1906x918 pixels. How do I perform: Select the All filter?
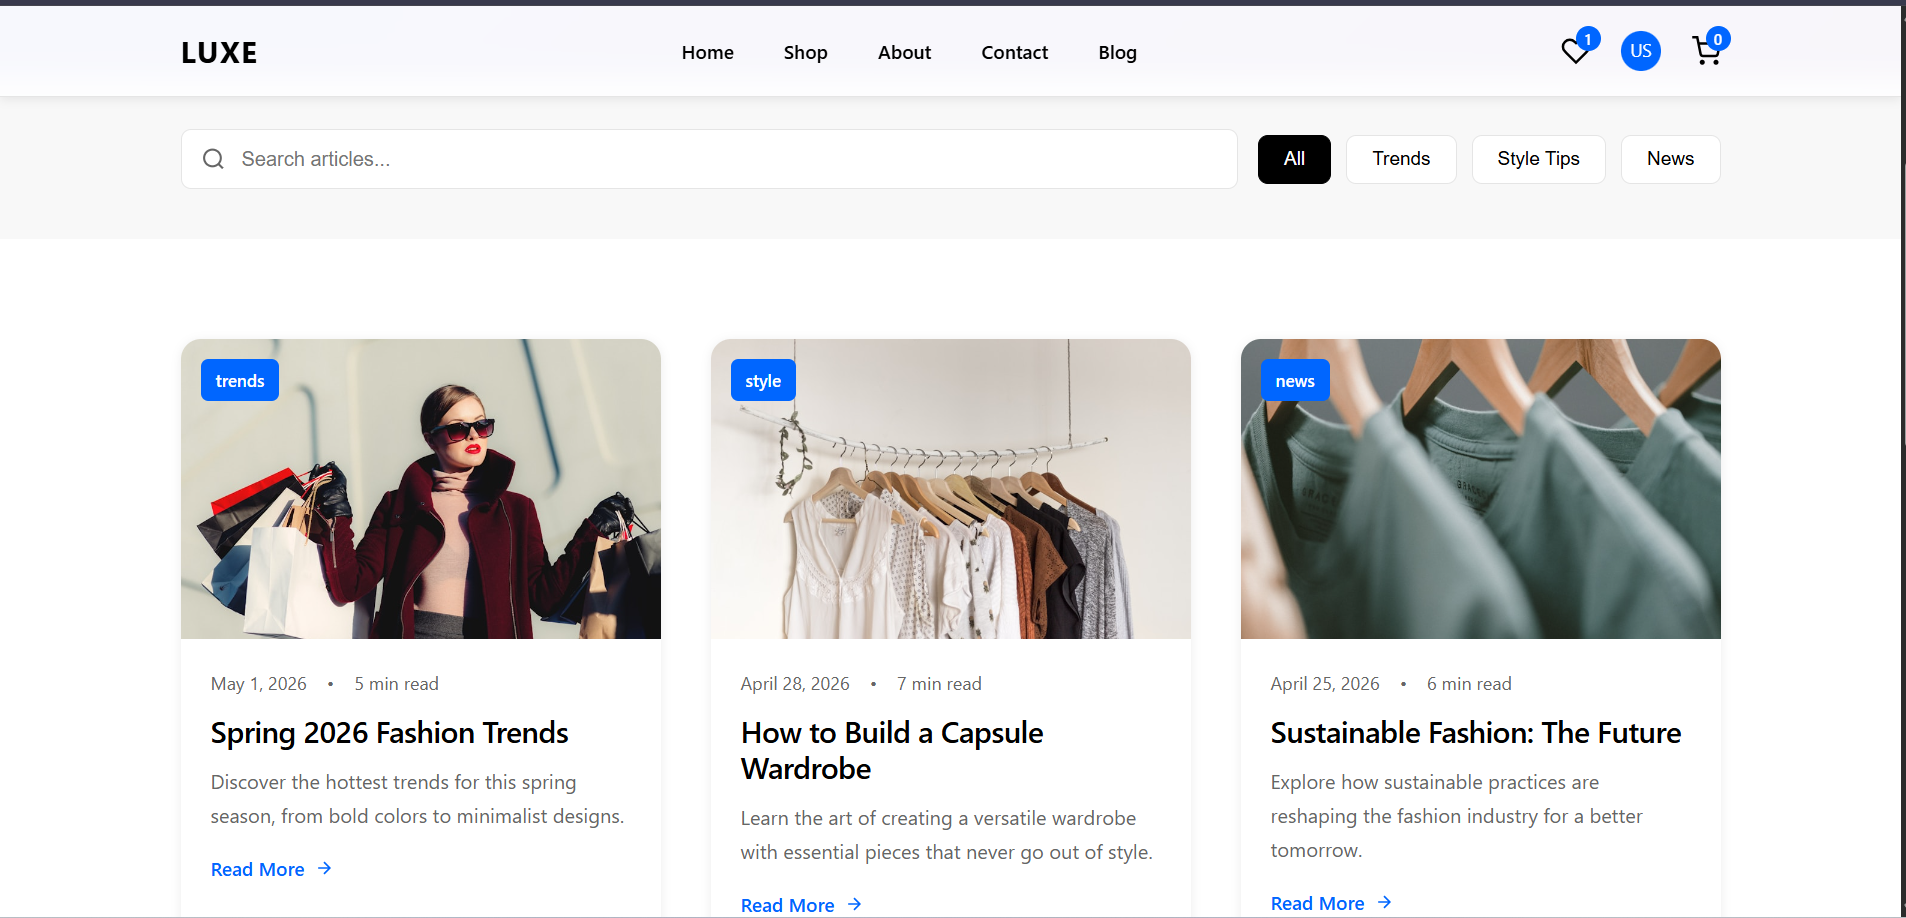pos(1294,159)
